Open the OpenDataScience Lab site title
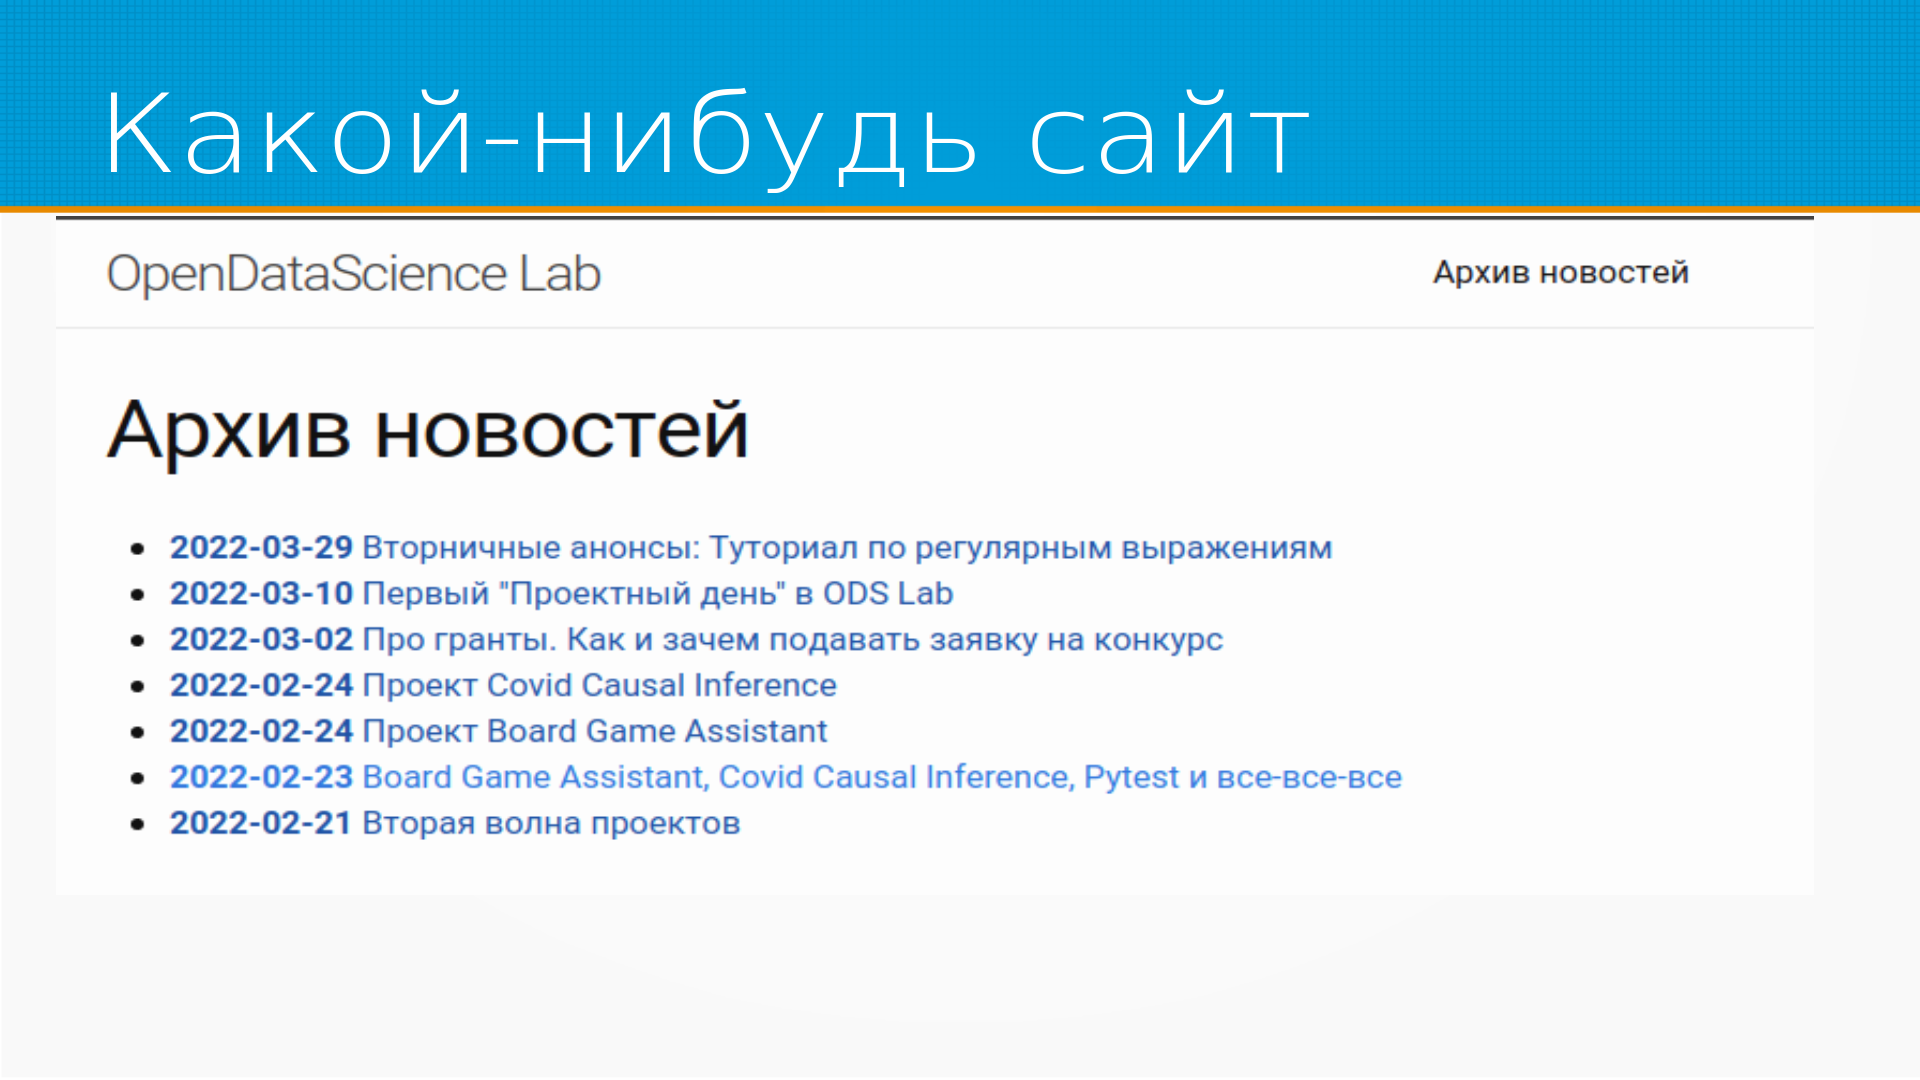1920x1080 pixels. (x=353, y=274)
